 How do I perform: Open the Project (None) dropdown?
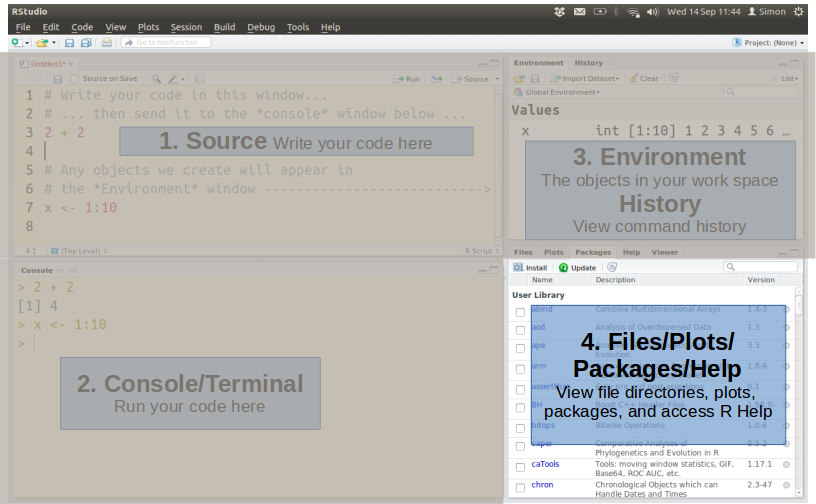768,43
